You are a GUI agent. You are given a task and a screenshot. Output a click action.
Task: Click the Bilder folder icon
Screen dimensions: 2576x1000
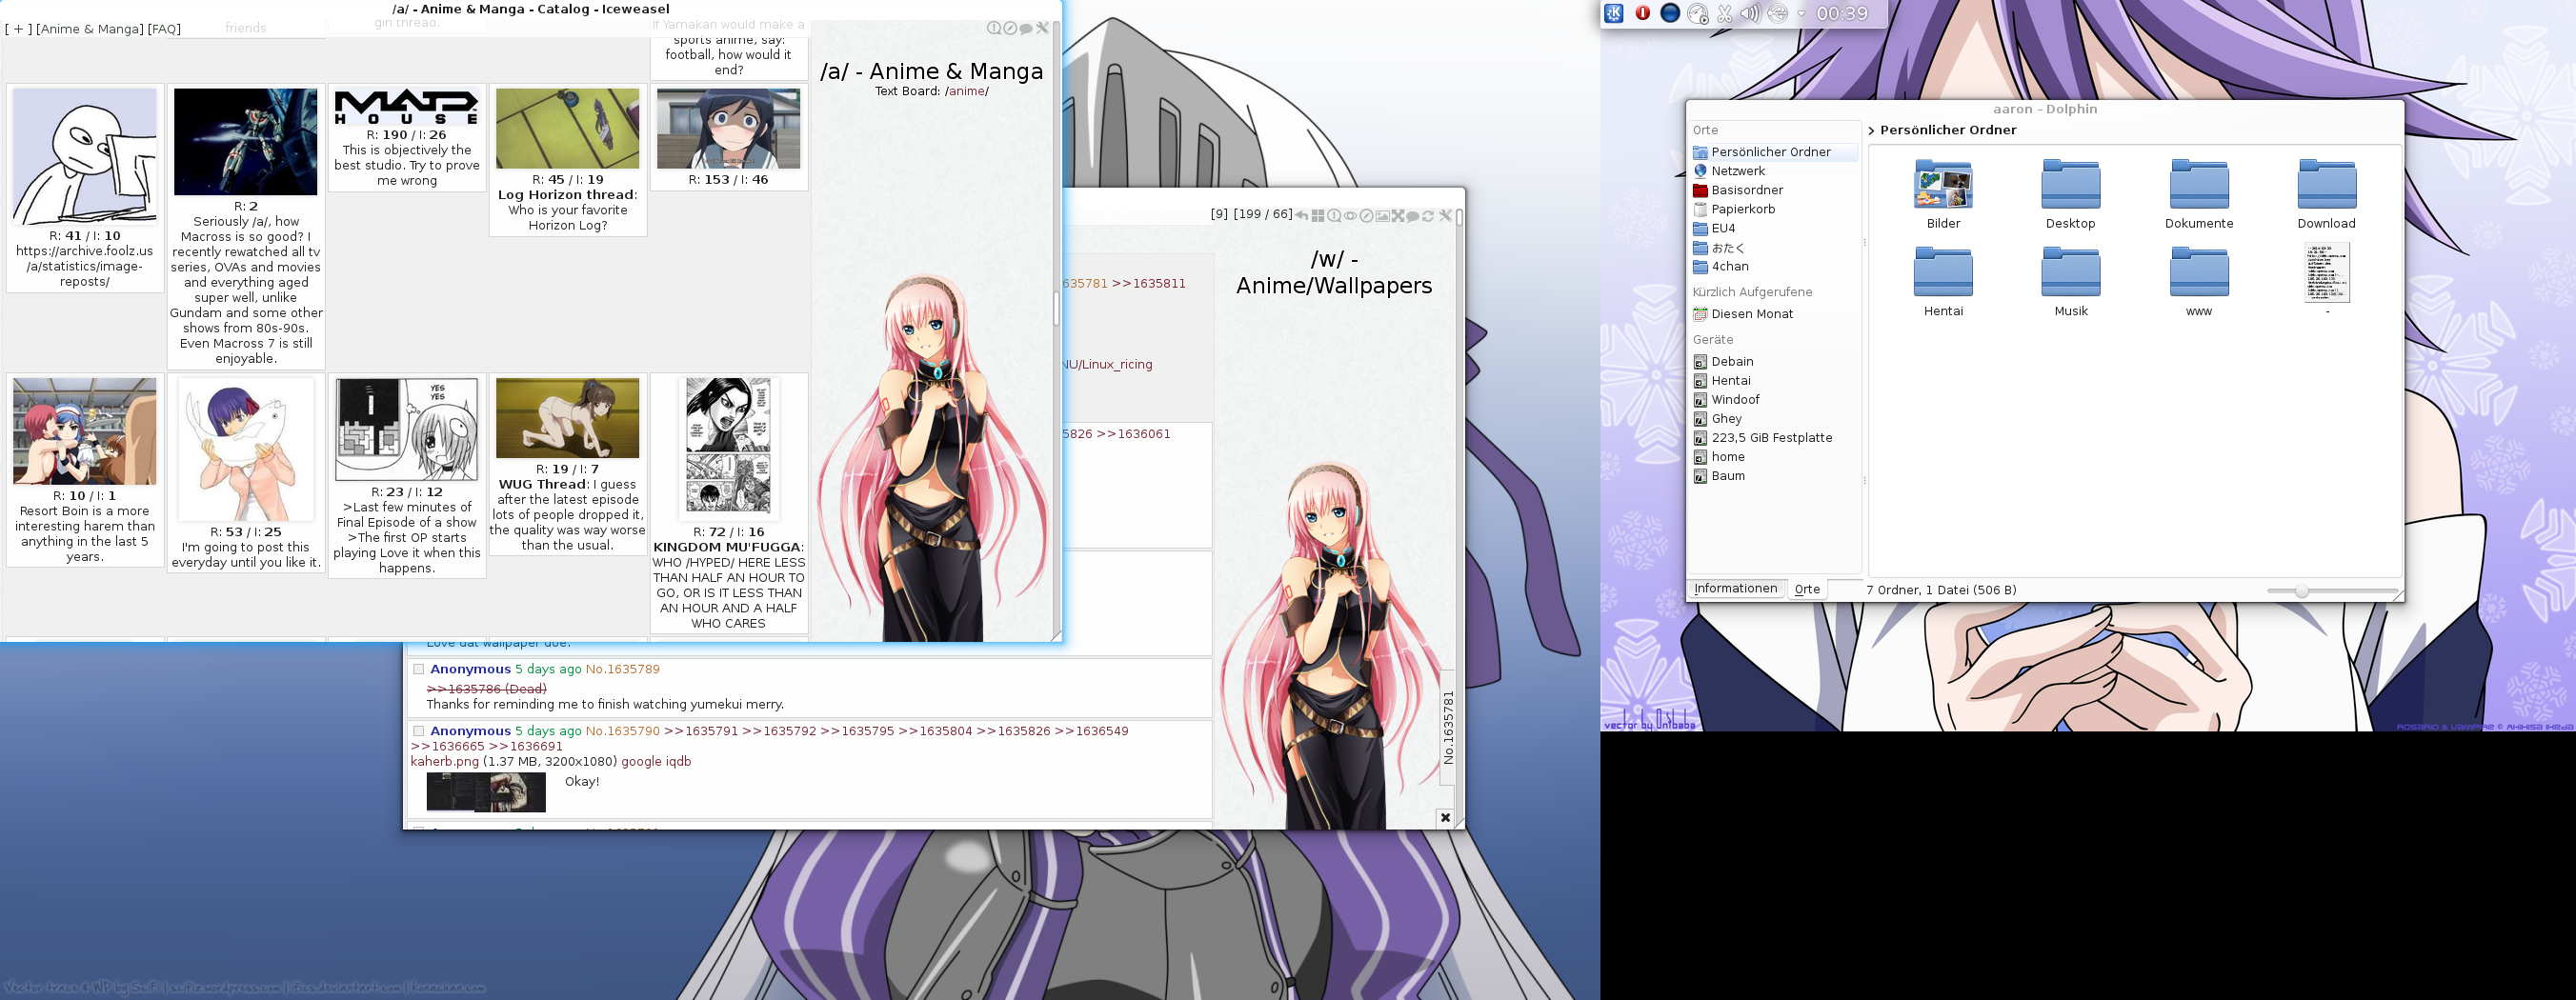[x=1943, y=184]
